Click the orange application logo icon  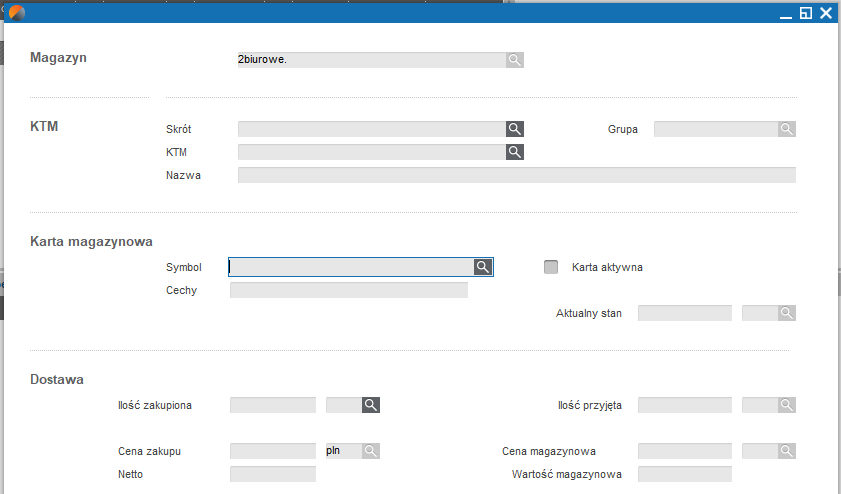[17, 12]
